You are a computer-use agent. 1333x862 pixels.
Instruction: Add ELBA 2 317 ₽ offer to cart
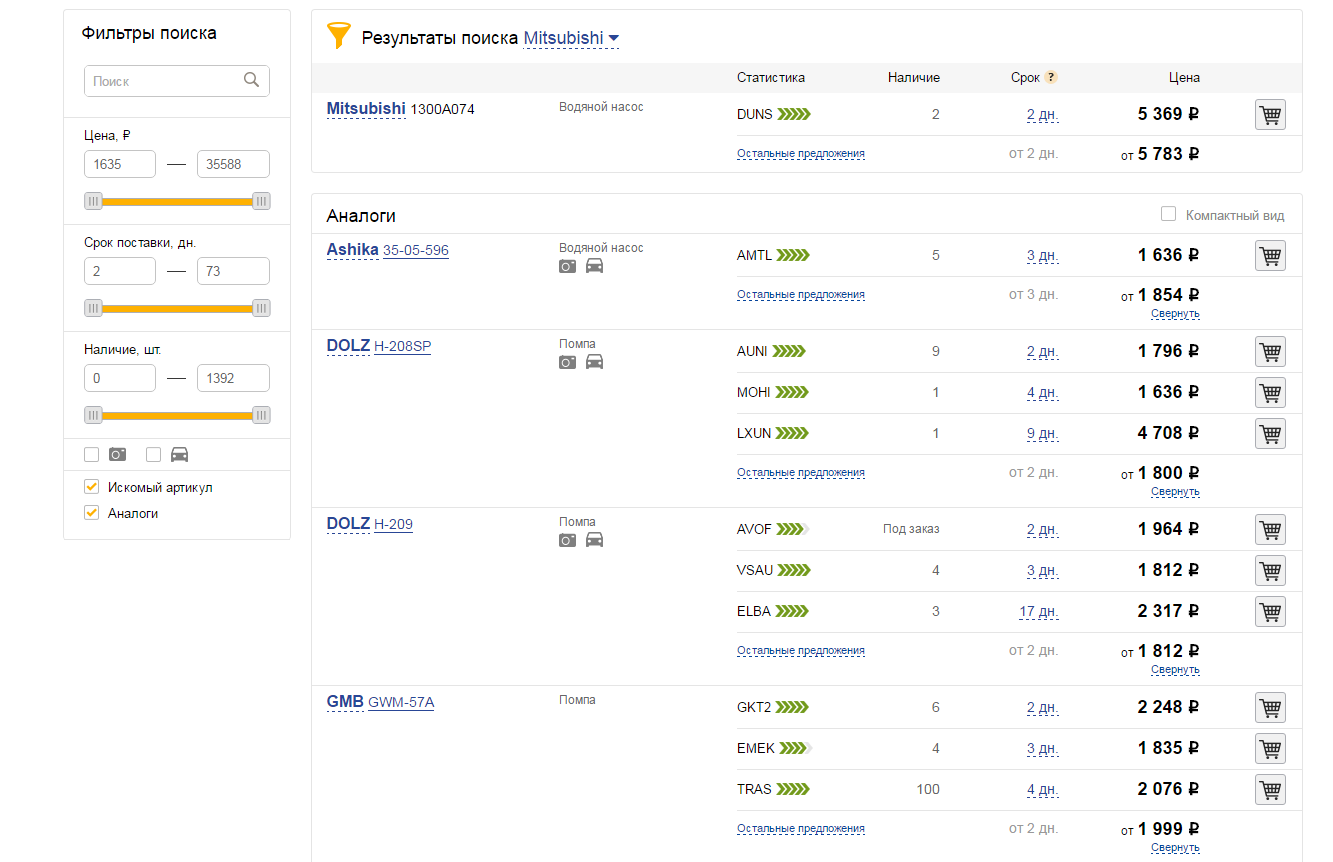click(1270, 612)
